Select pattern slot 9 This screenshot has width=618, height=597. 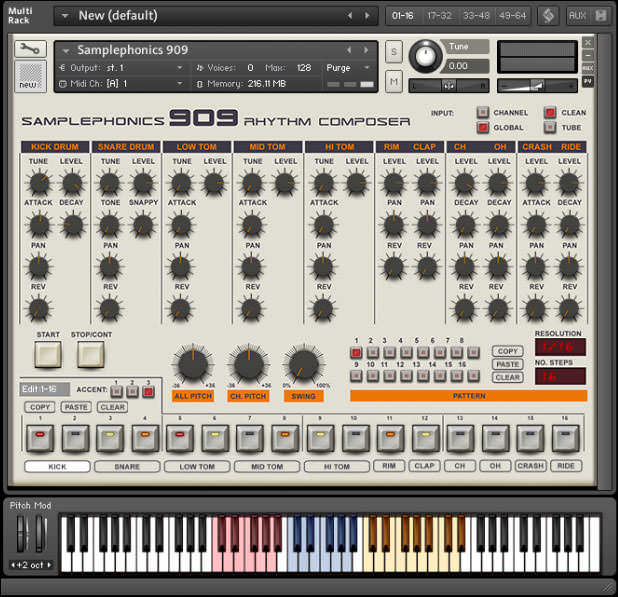pyautogui.click(x=356, y=376)
